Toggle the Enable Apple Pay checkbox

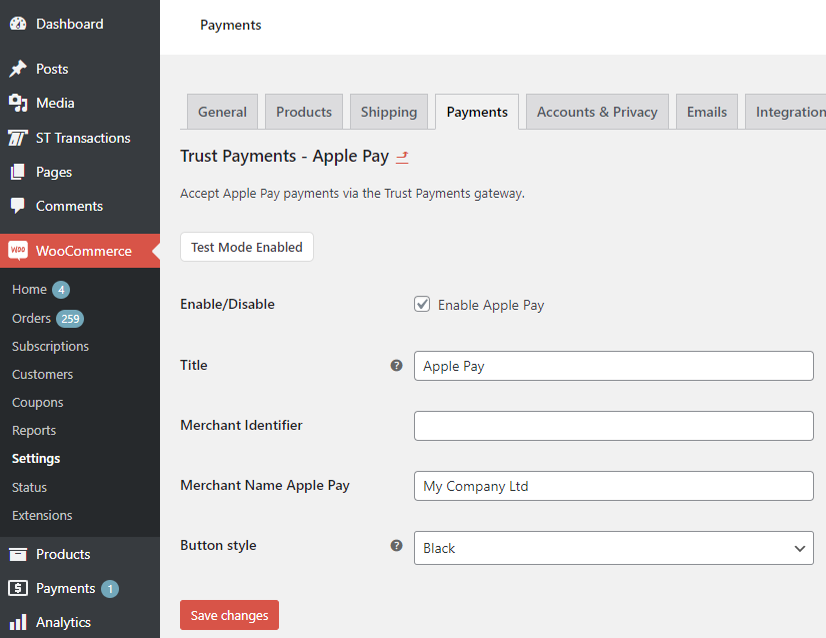(x=422, y=305)
